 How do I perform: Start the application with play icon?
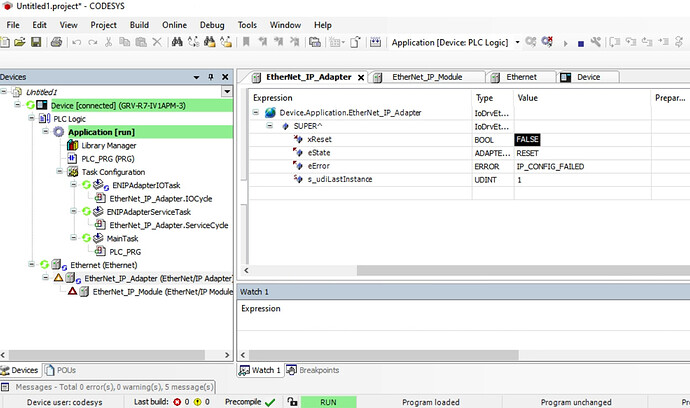(x=565, y=43)
